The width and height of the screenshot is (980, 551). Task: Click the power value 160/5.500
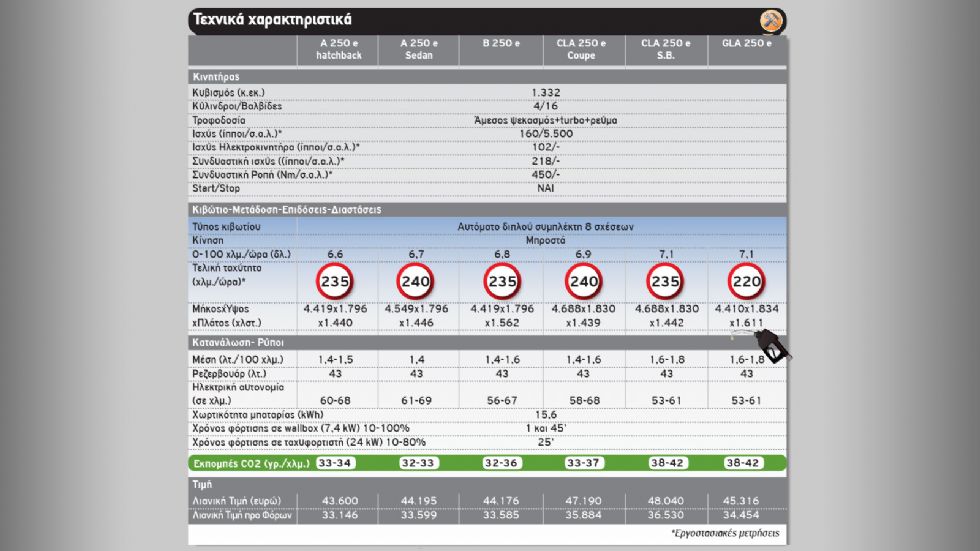point(546,134)
